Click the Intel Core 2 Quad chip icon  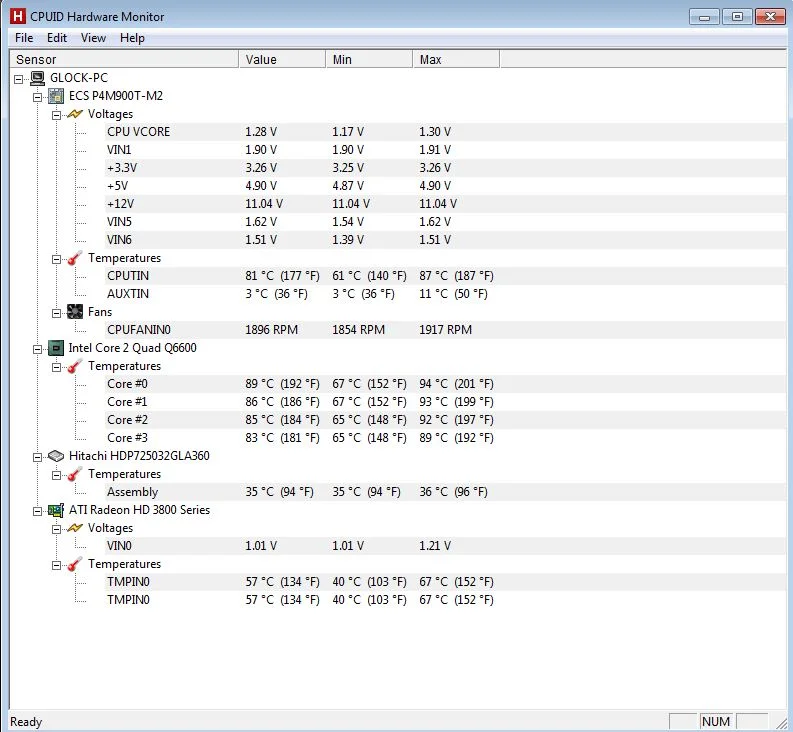(56, 348)
